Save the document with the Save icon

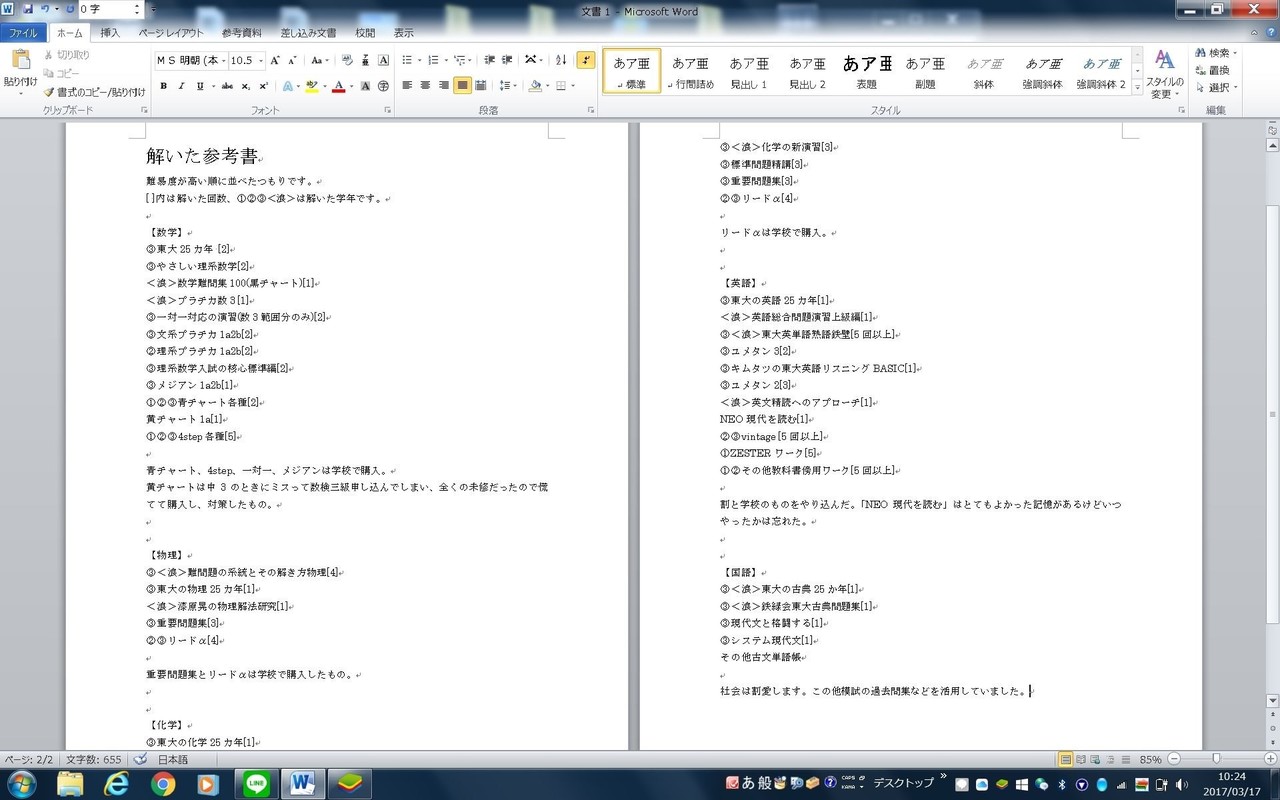tap(28, 9)
